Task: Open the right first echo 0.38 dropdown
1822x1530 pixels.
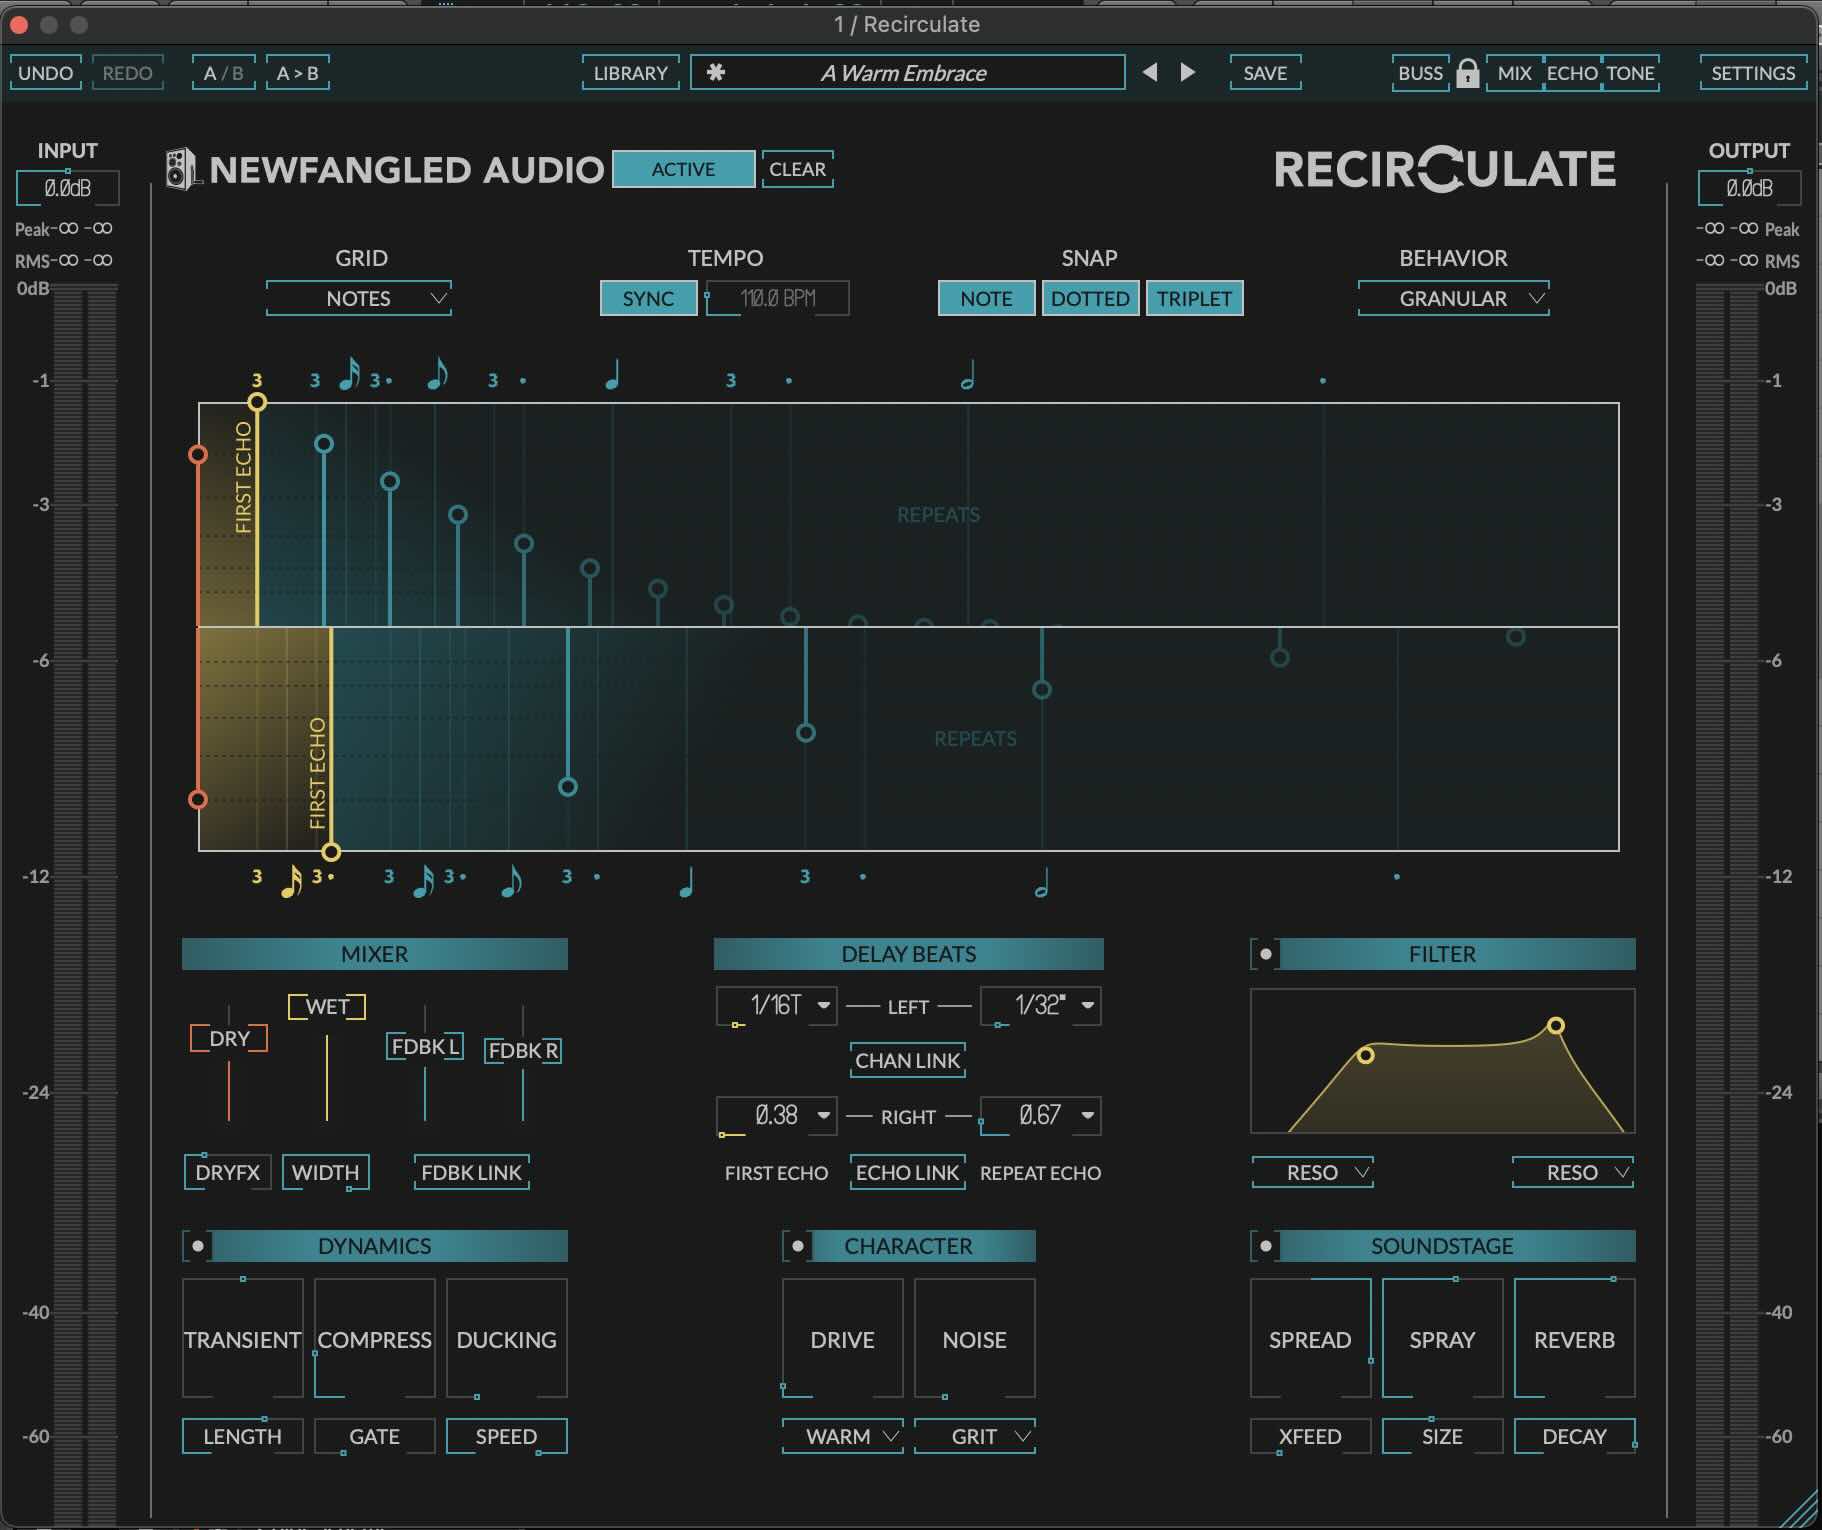Action: [777, 1115]
